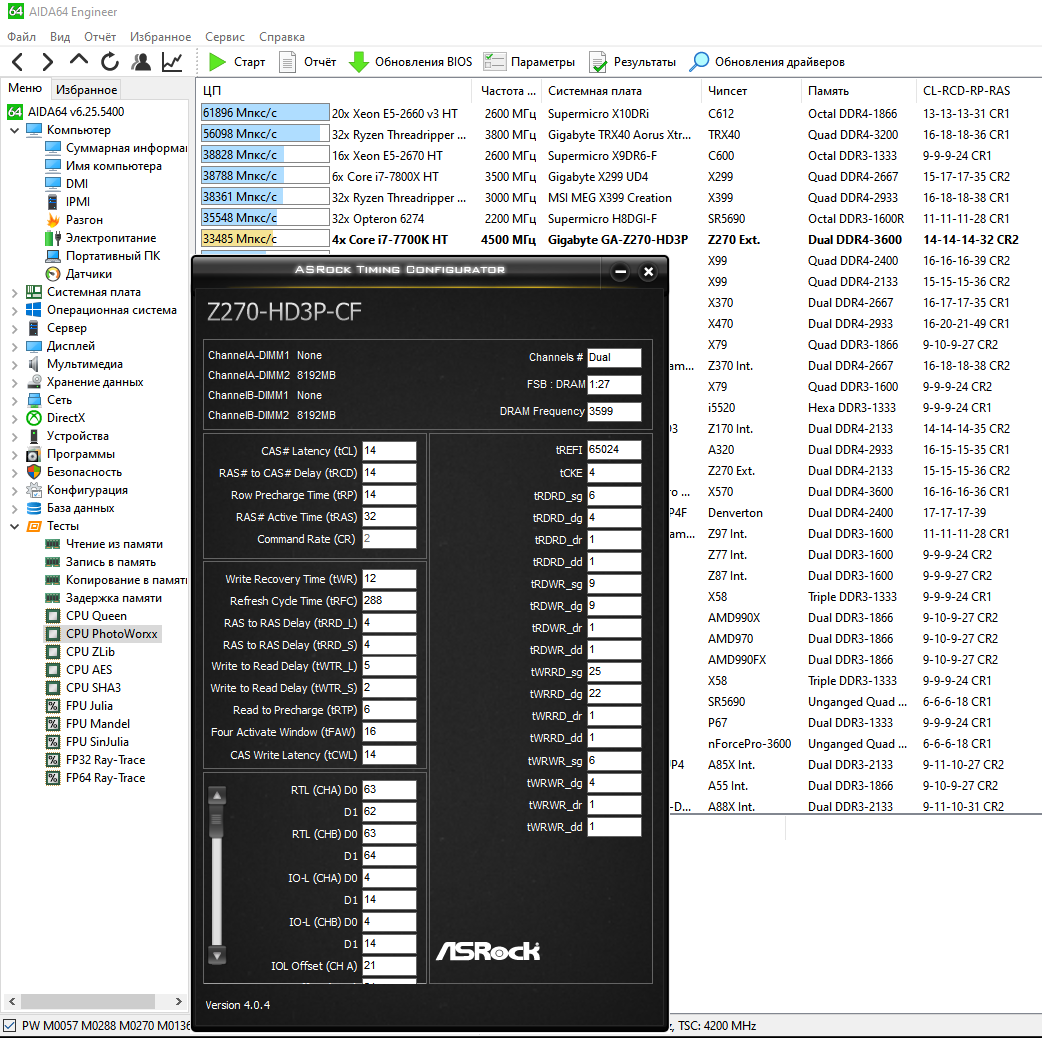Expand the Хранение данных tree node
The width and height of the screenshot is (1042, 1038).
click(14, 382)
